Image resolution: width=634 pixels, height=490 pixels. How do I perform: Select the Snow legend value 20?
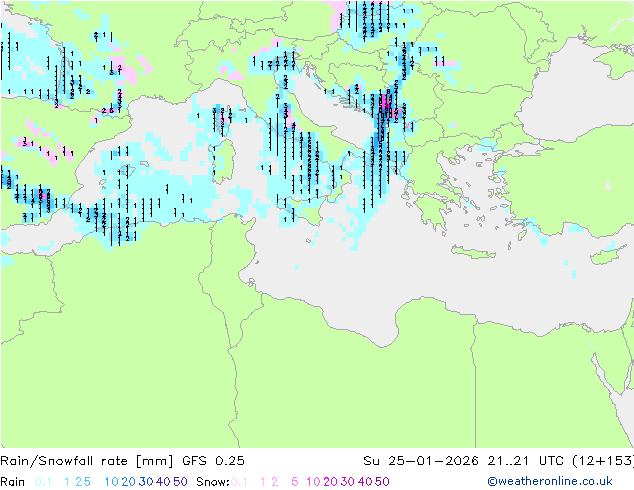coord(330,482)
